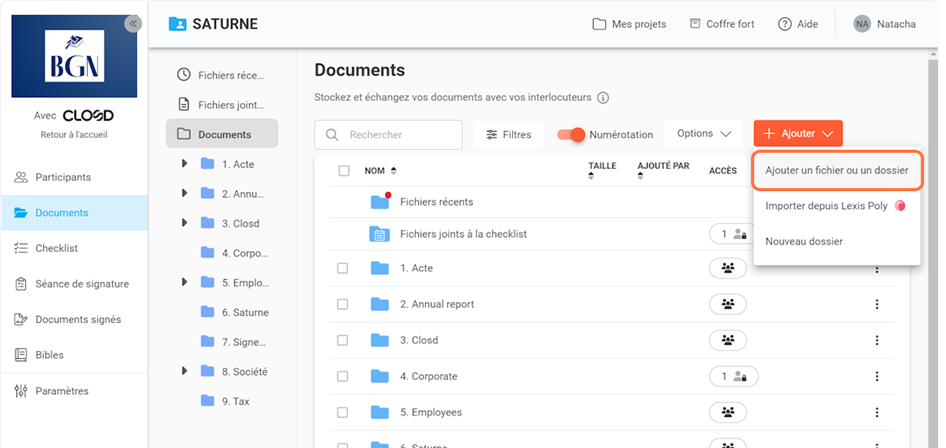Viewport: 946px width, 448px height.
Task: Toggle the Numérotation switch
Action: 571,134
